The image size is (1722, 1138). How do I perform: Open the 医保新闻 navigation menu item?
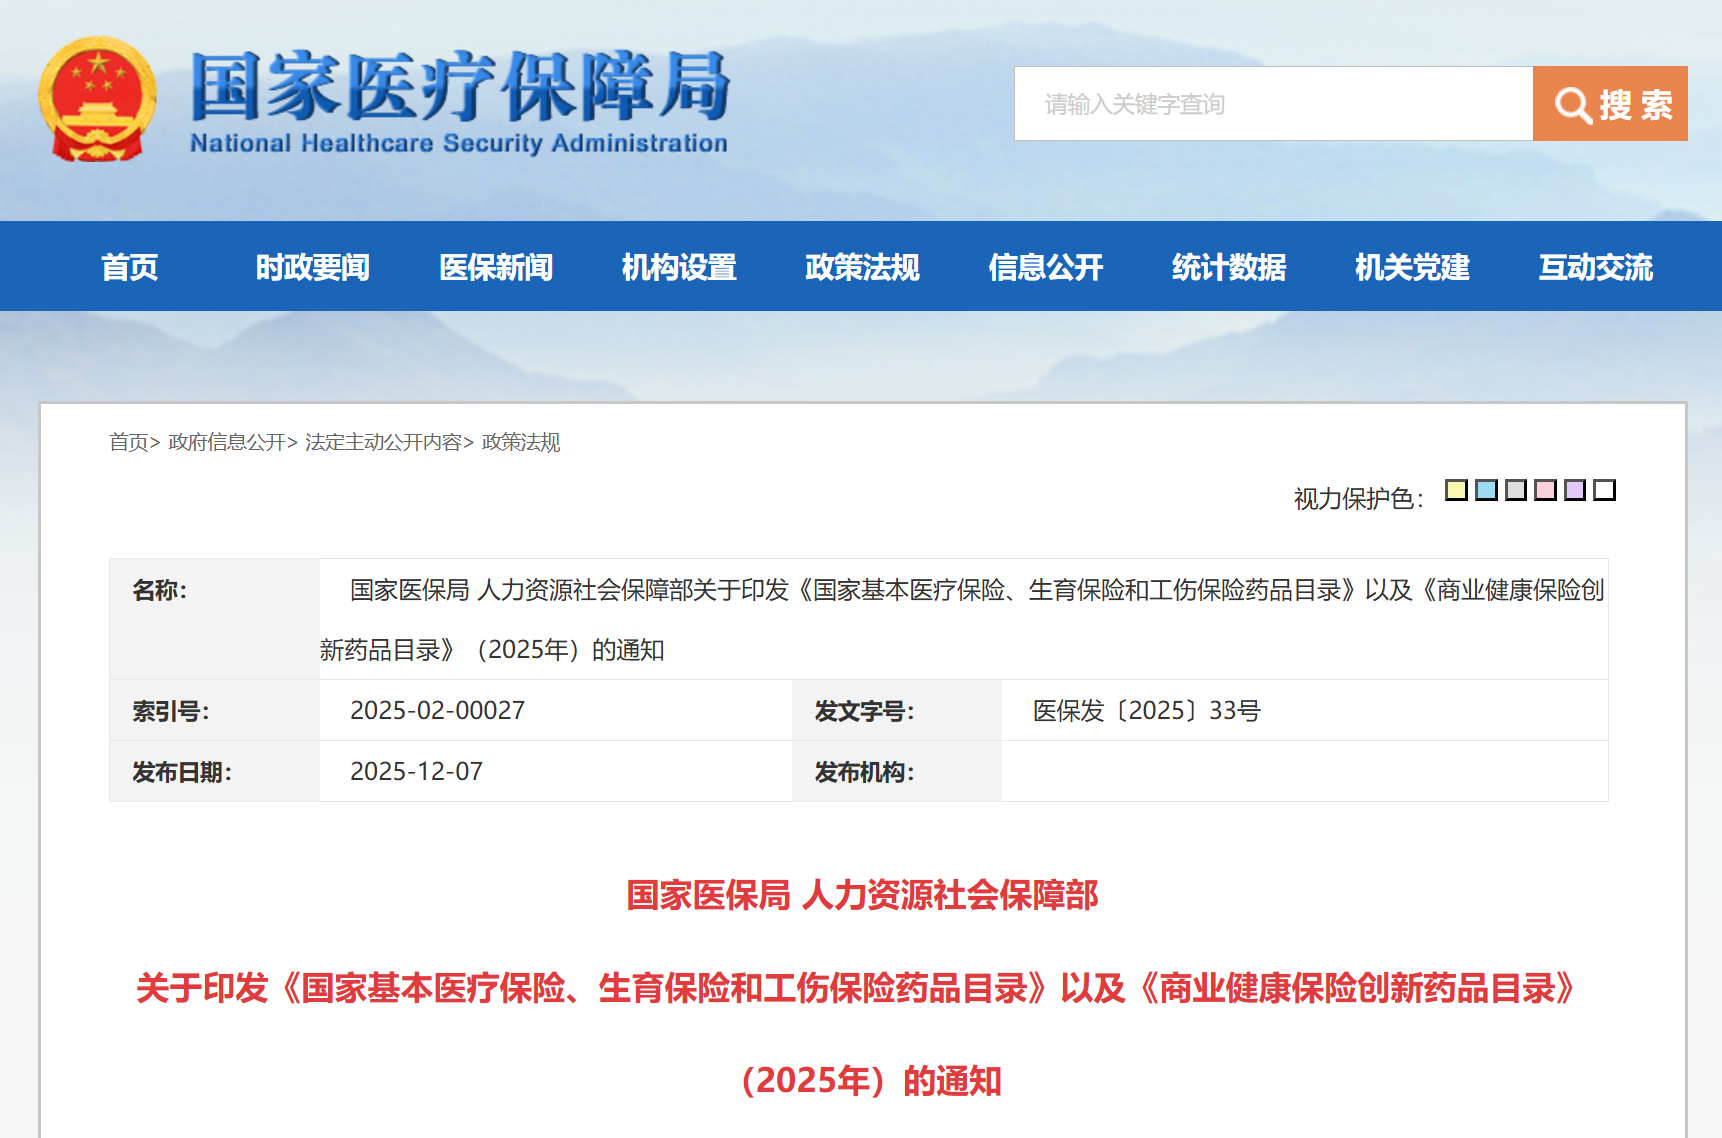click(x=496, y=267)
